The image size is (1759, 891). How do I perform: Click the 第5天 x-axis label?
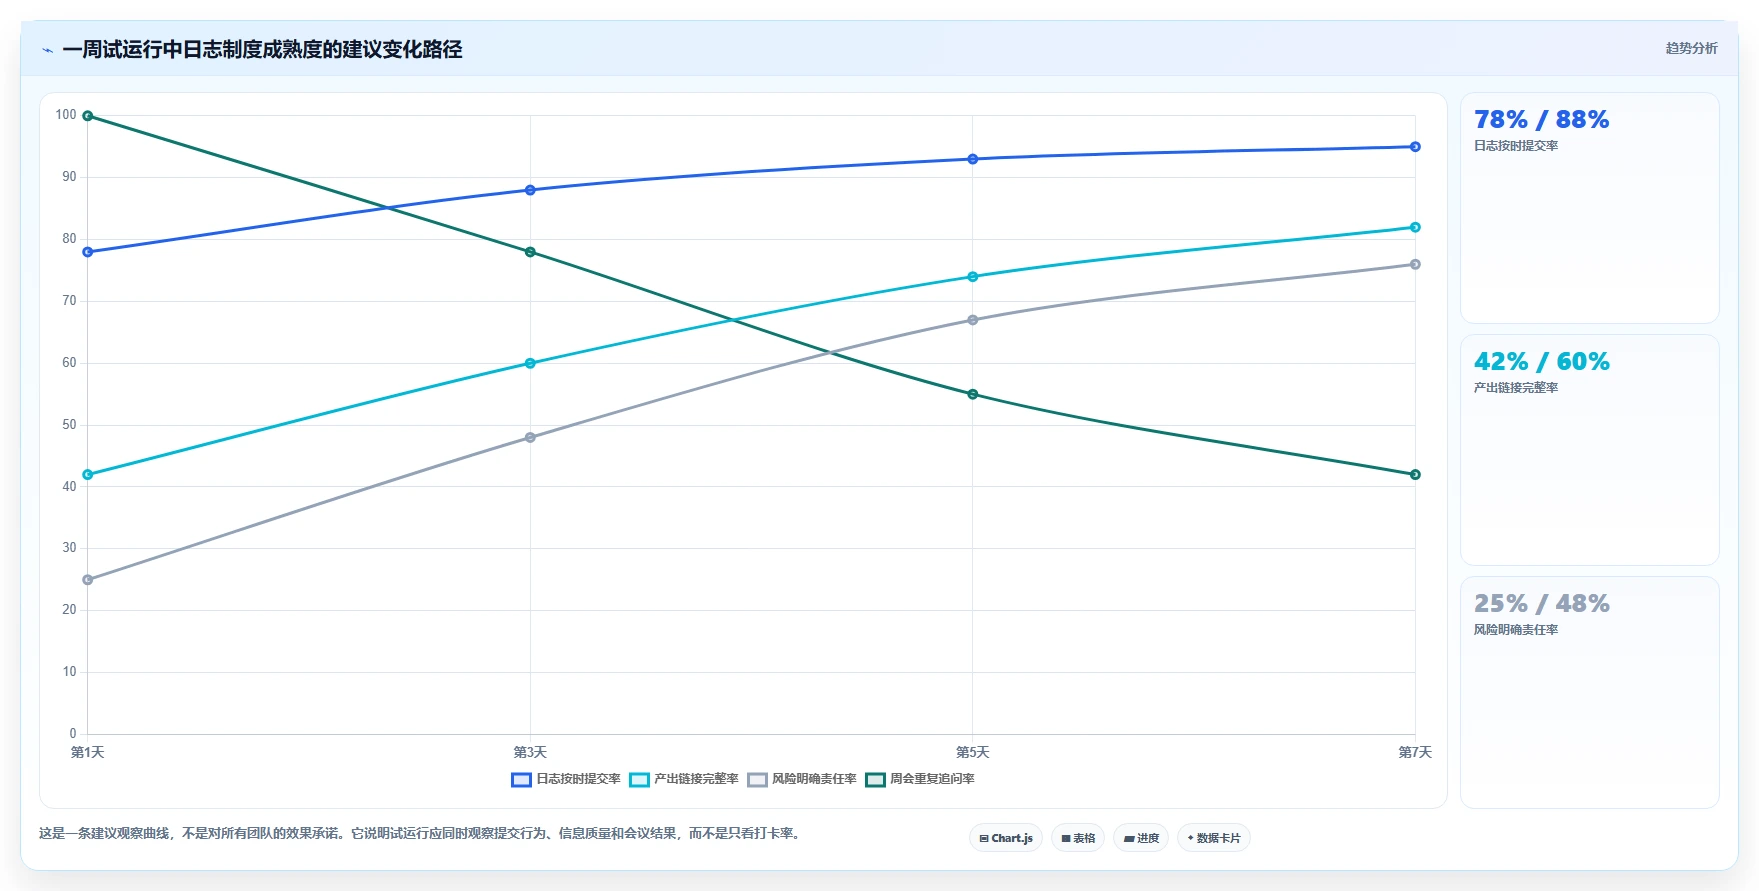[973, 752]
